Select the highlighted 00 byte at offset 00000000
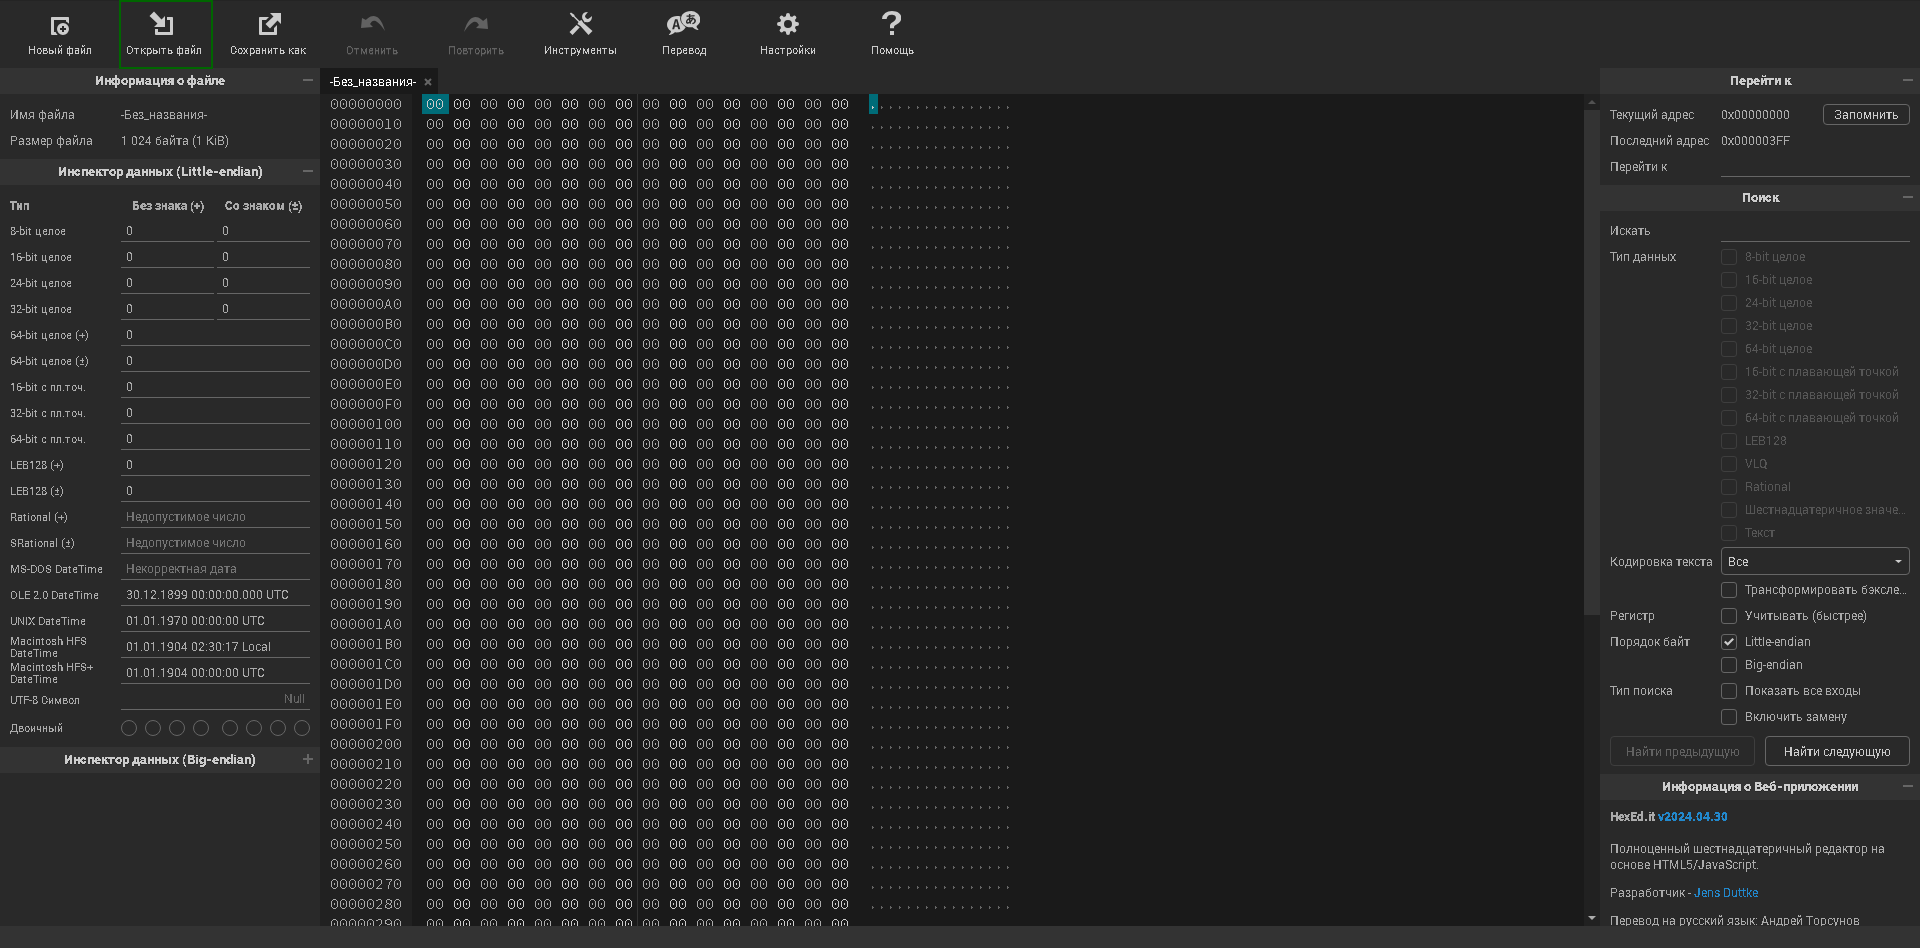1920x948 pixels. pyautogui.click(x=435, y=104)
